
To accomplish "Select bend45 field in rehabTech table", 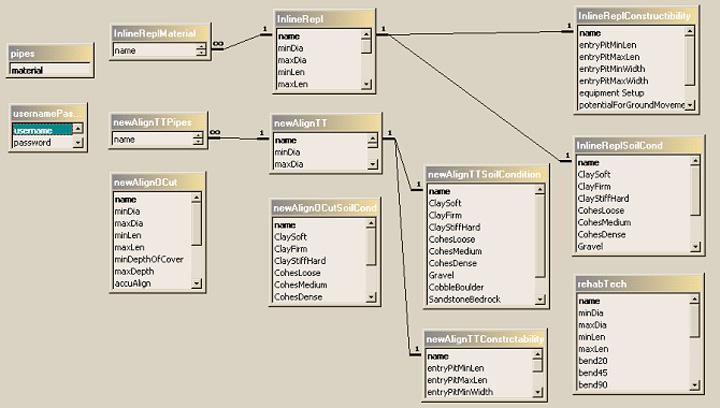I will coord(593,372).
